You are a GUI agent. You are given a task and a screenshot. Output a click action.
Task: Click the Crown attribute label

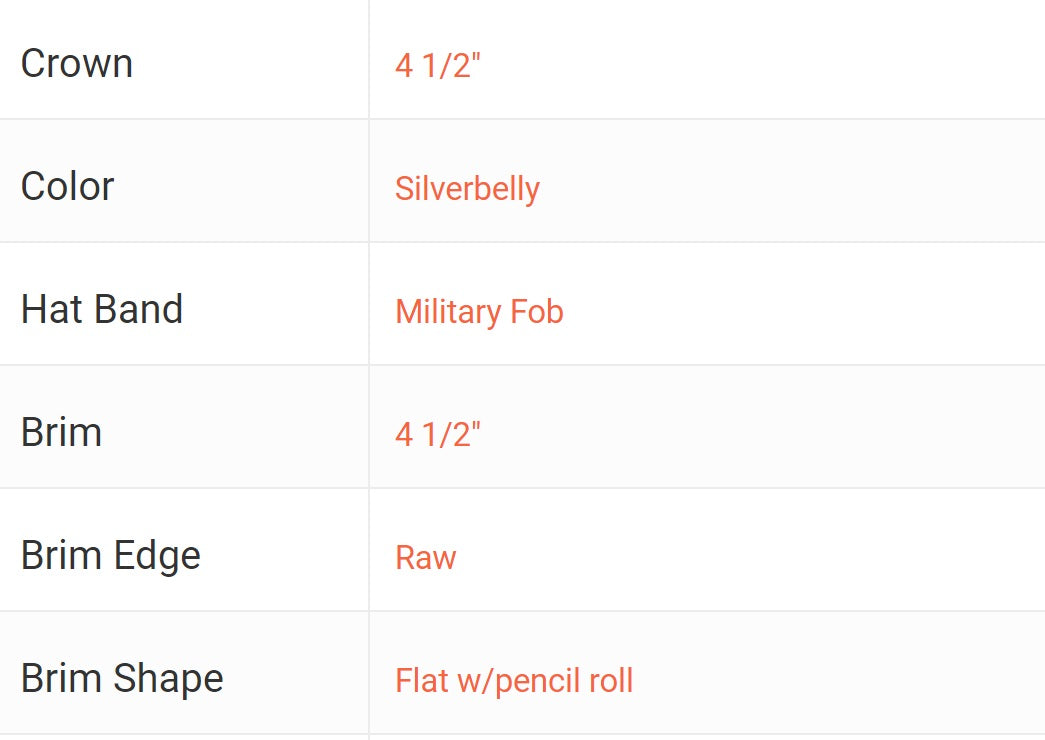(x=77, y=64)
